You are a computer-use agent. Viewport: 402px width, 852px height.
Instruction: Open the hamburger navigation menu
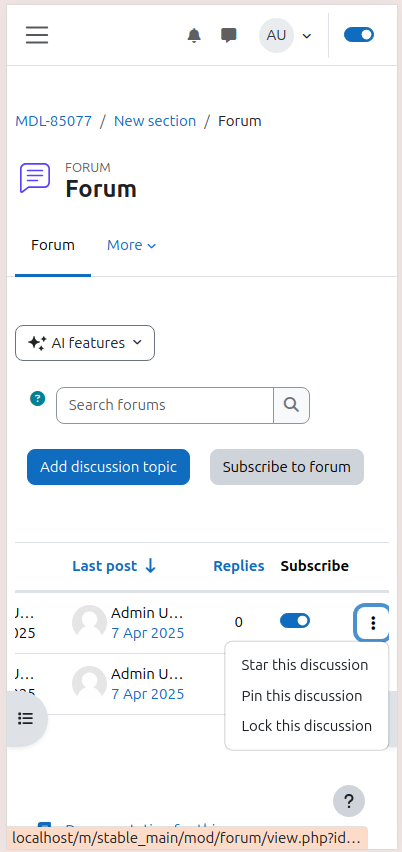tap(37, 35)
